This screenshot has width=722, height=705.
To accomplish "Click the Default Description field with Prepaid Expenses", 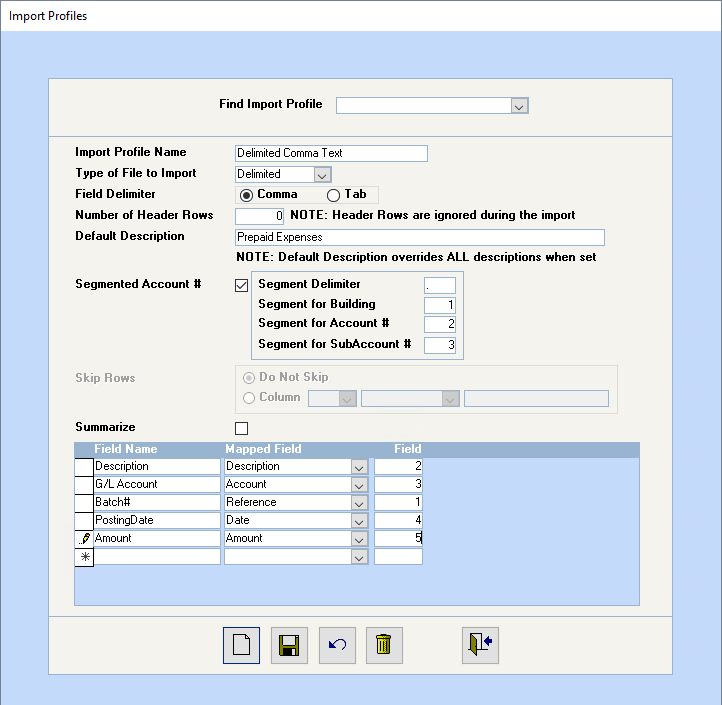I will coord(419,238).
